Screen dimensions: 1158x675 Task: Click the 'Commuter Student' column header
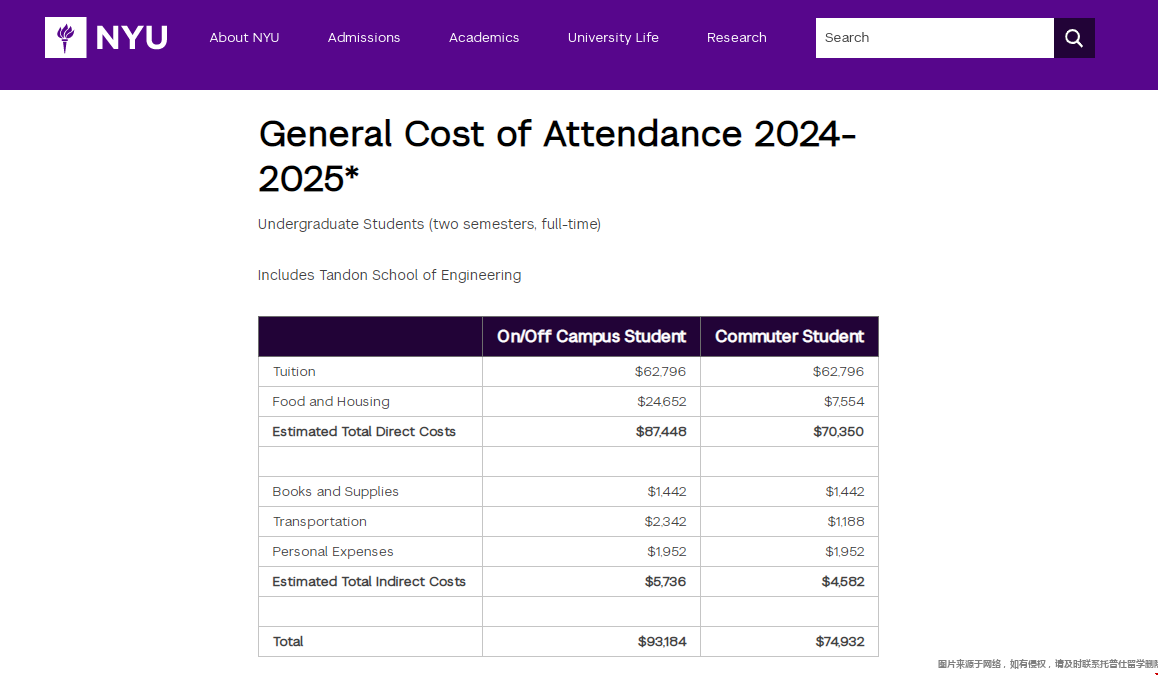point(789,337)
